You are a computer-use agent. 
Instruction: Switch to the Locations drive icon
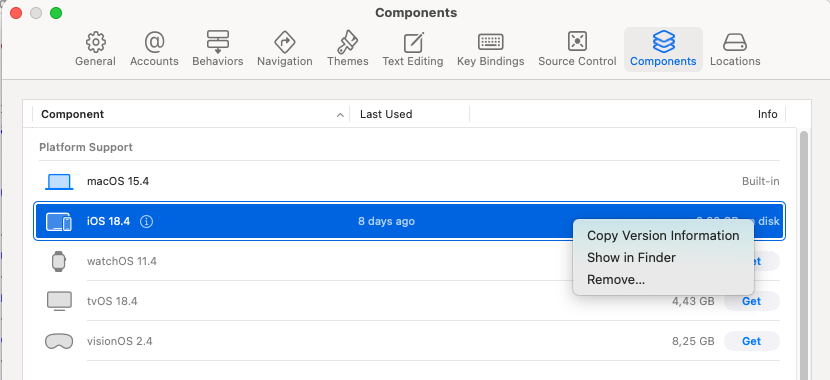pos(735,42)
